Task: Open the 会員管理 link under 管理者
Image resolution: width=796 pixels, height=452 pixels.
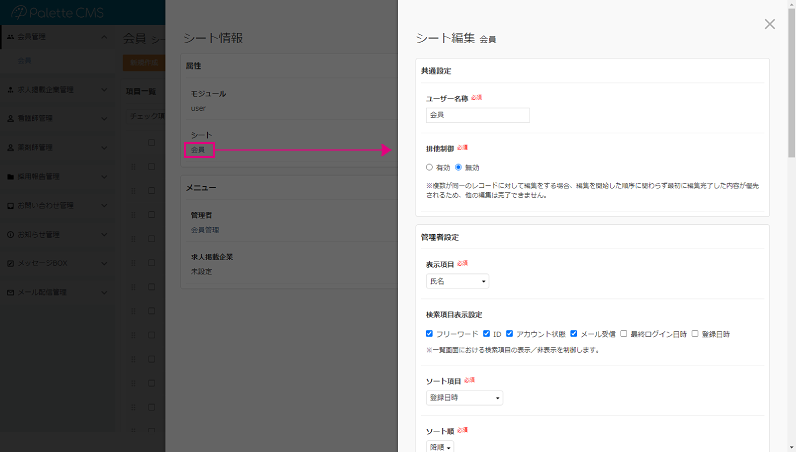Action: (x=205, y=230)
